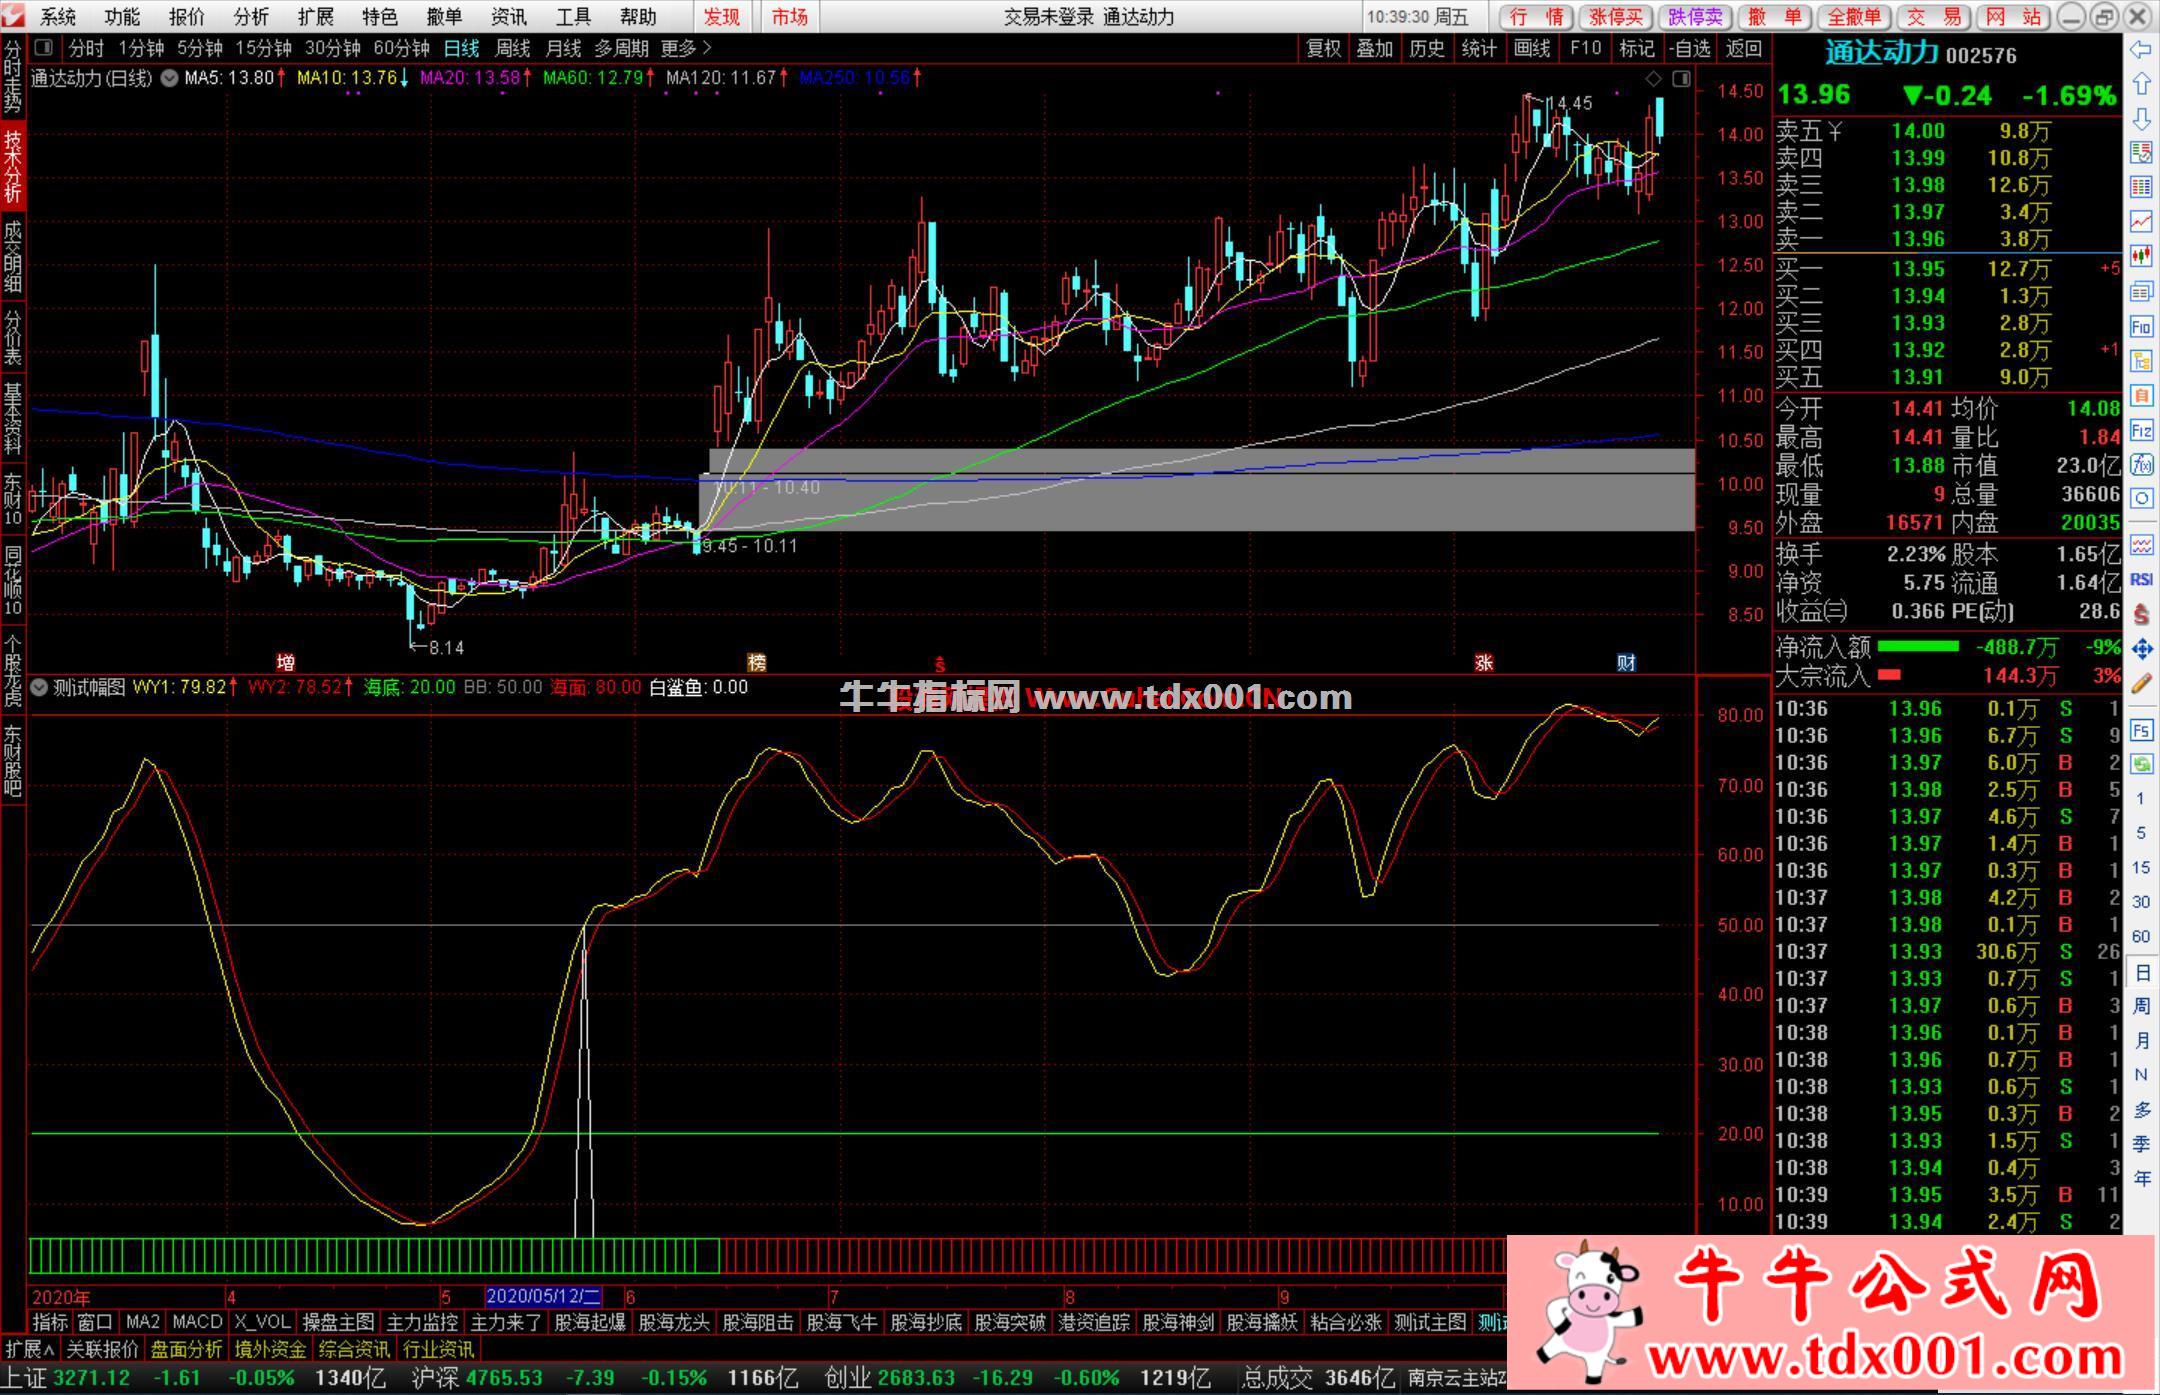Click the 行情 button in top bar
This screenshot has width=2160, height=1395.
[1537, 17]
